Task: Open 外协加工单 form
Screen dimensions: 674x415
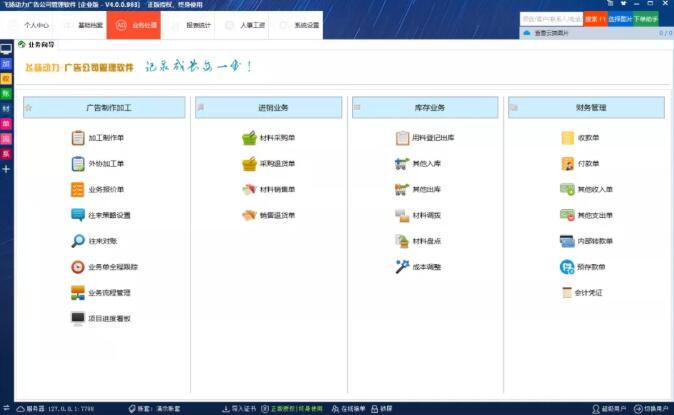Action: click(78, 164)
